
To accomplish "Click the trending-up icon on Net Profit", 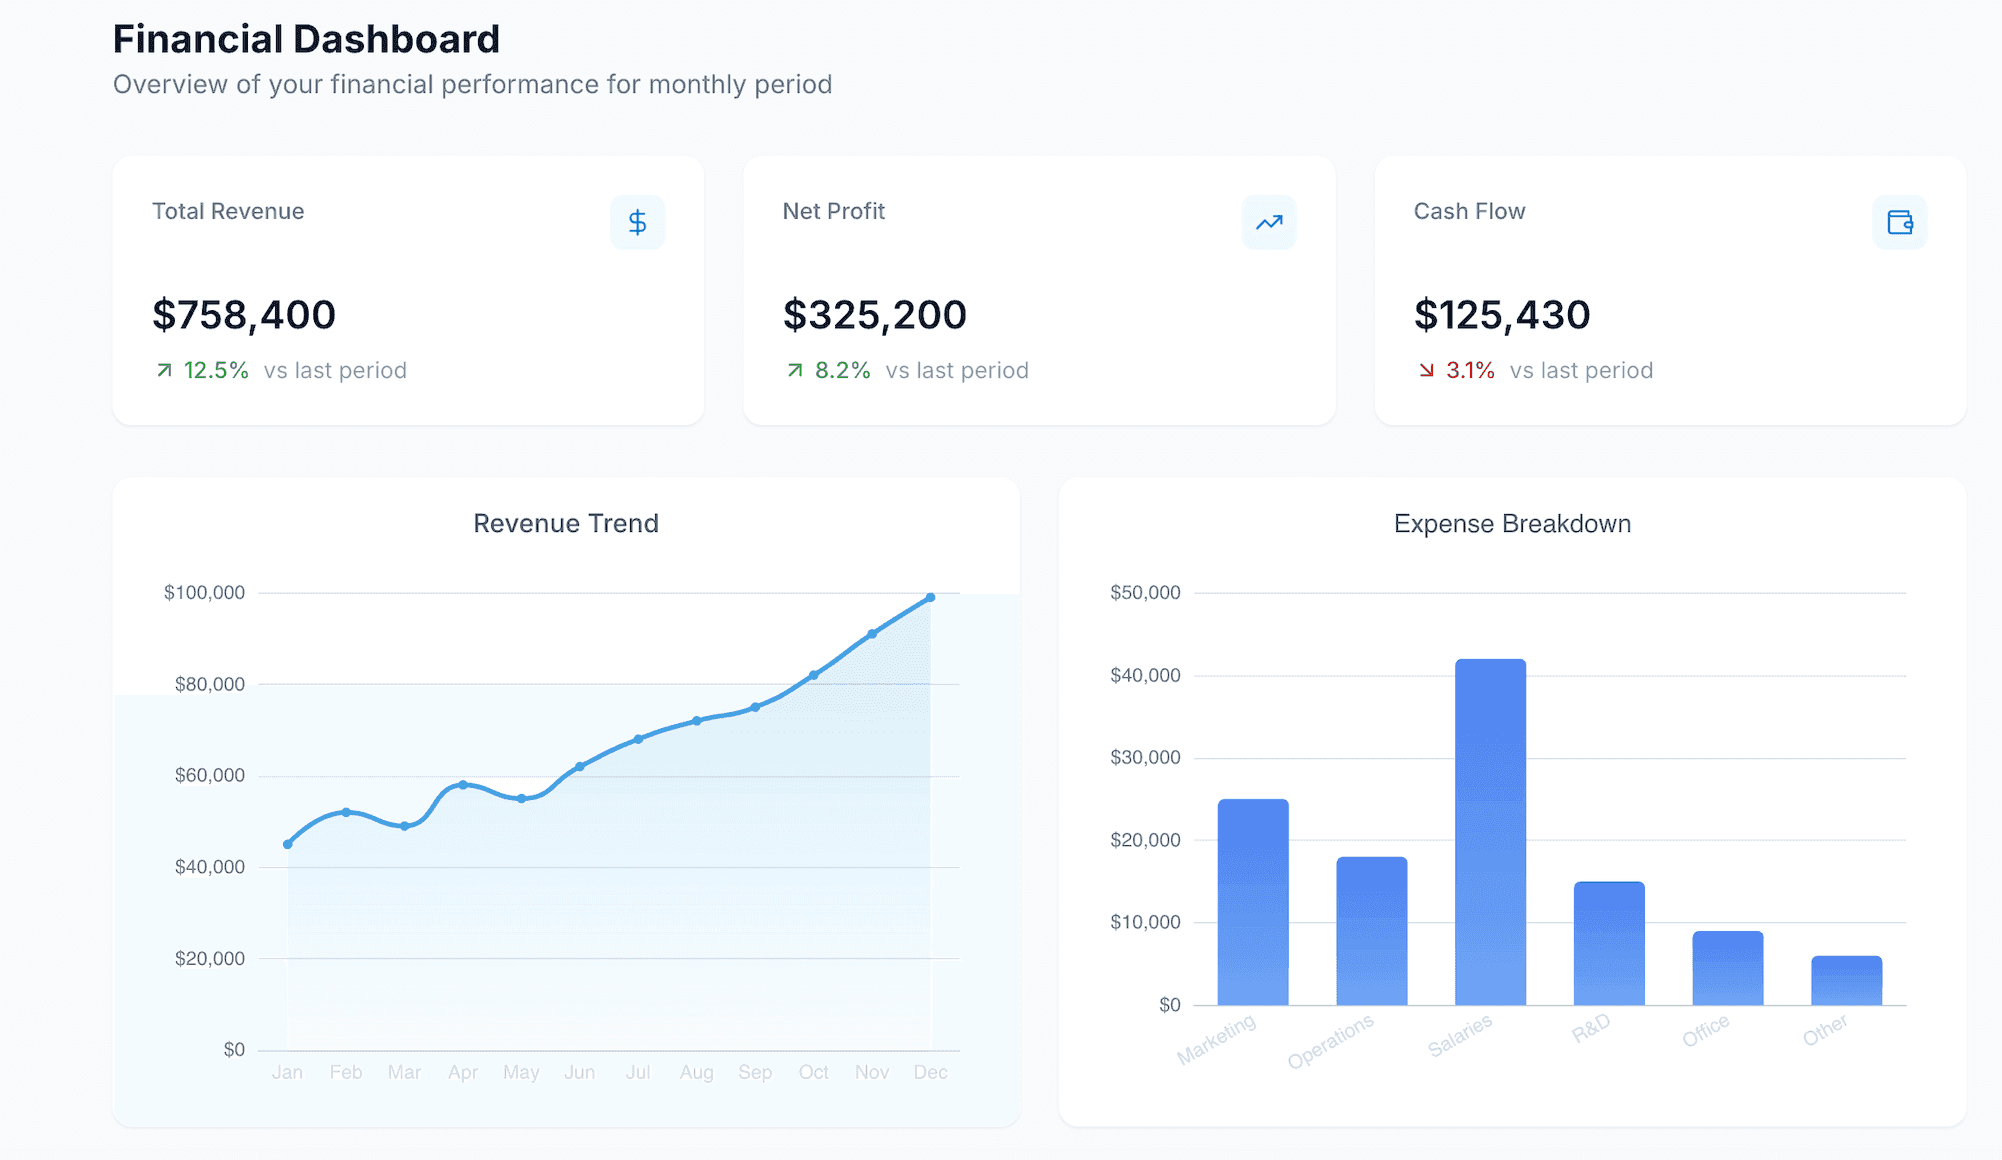I will 1268,222.
